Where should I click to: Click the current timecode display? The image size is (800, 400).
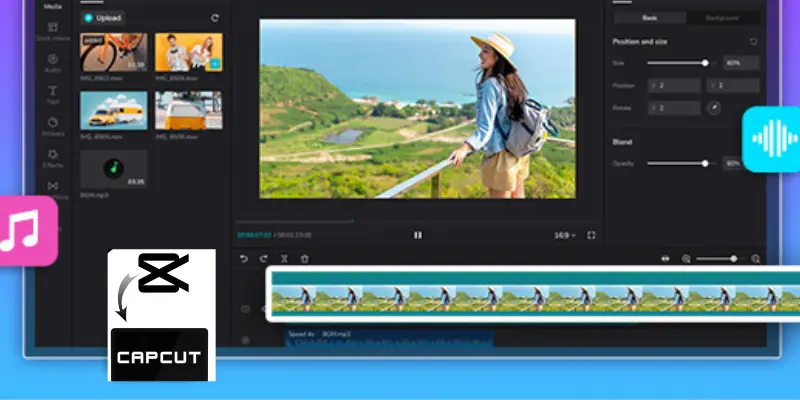click(254, 235)
